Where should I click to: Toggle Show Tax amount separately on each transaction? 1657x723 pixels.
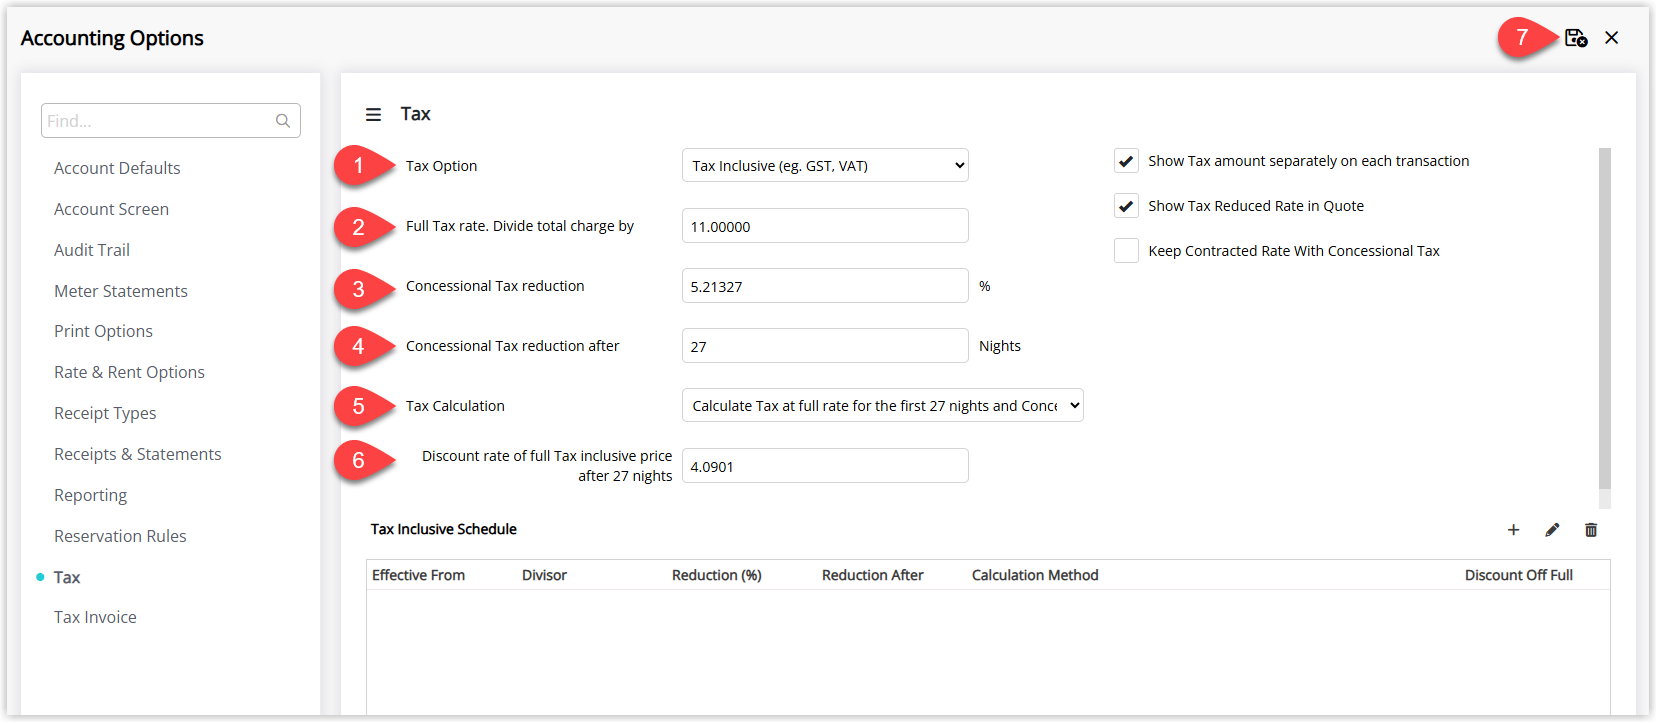coord(1126,161)
